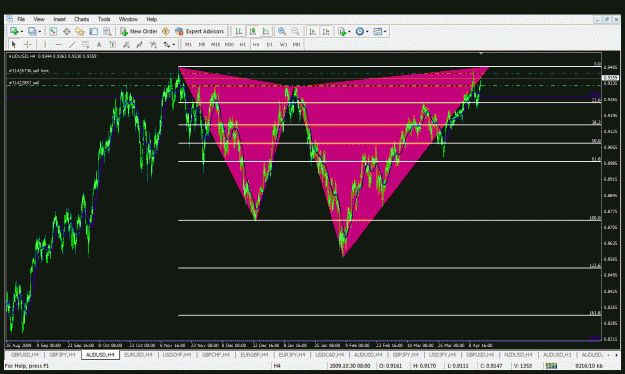
Task: Switch to the AUDUSD,H1 chart tab
Action: (x=557, y=354)
